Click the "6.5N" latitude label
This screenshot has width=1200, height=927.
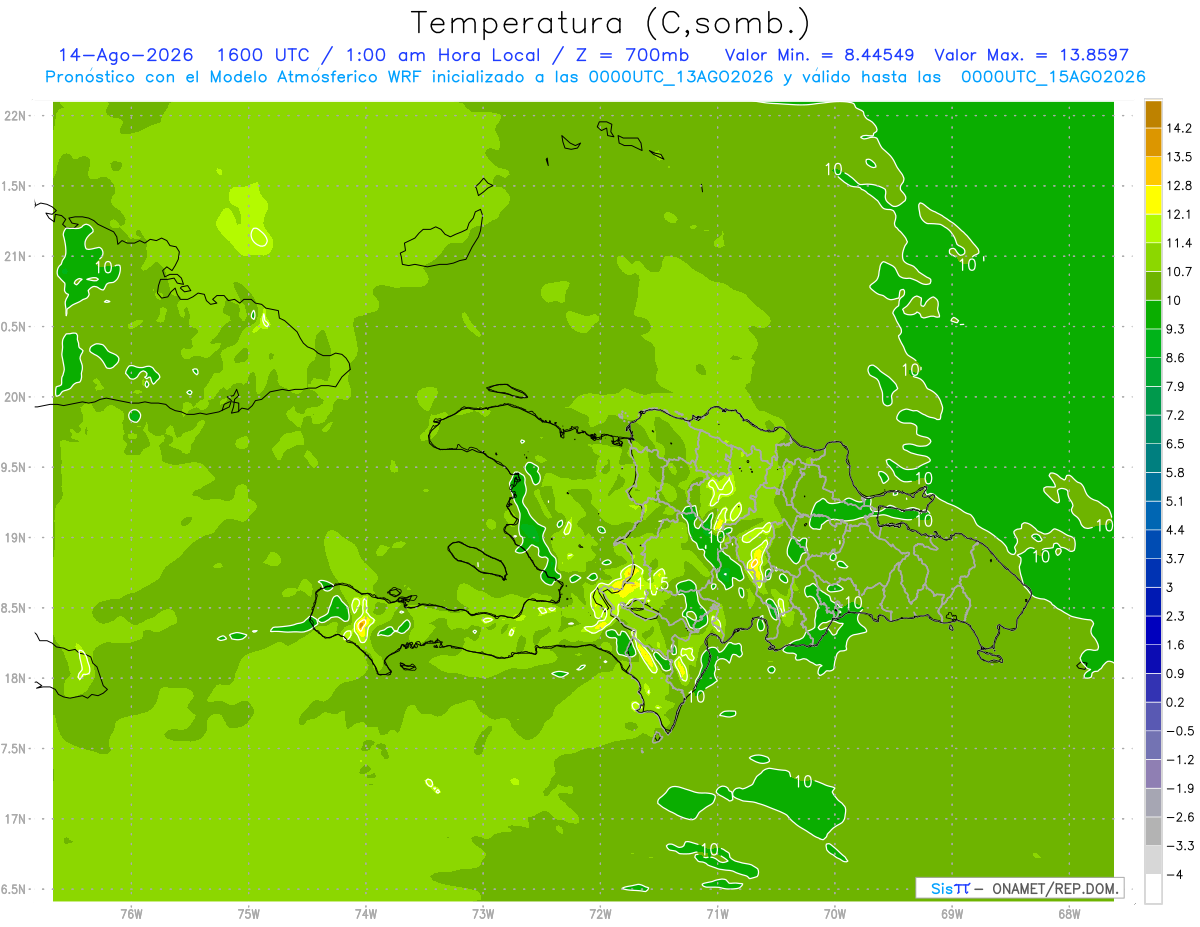[15, 889]
